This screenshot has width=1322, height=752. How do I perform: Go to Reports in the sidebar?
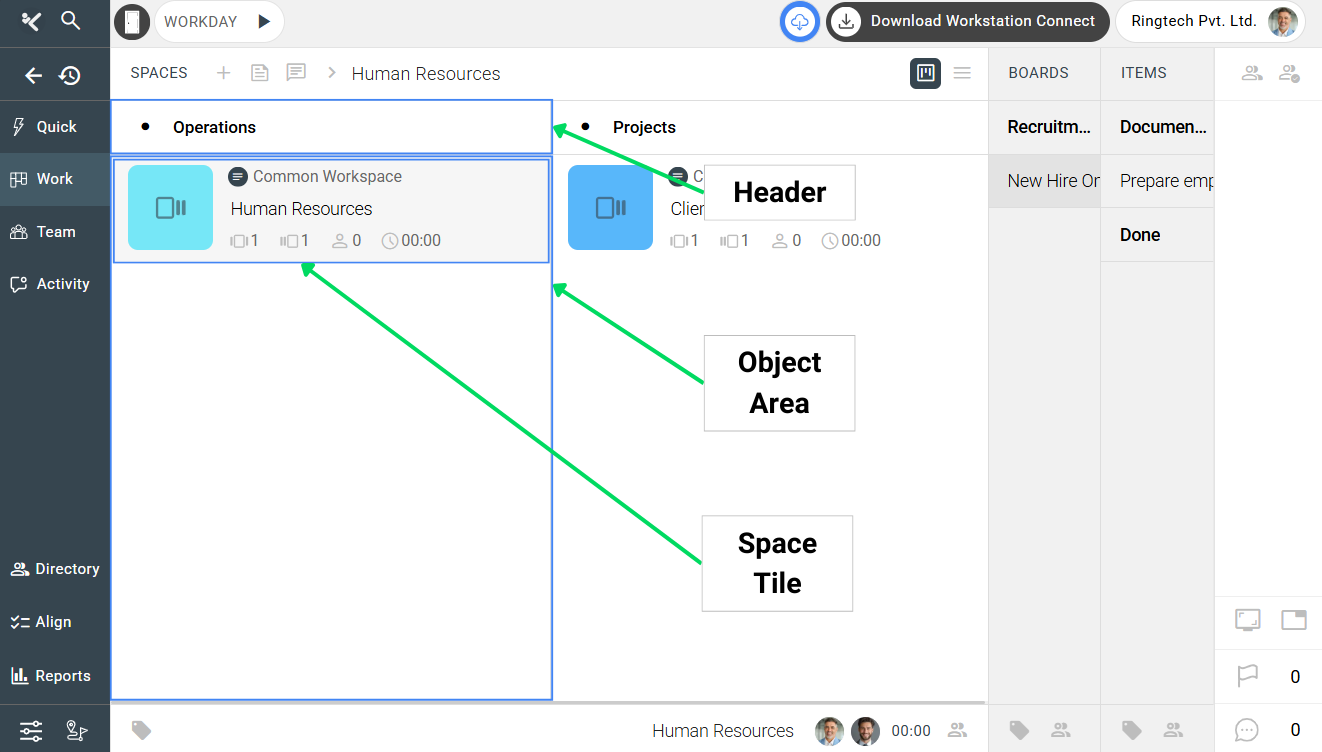55,676
